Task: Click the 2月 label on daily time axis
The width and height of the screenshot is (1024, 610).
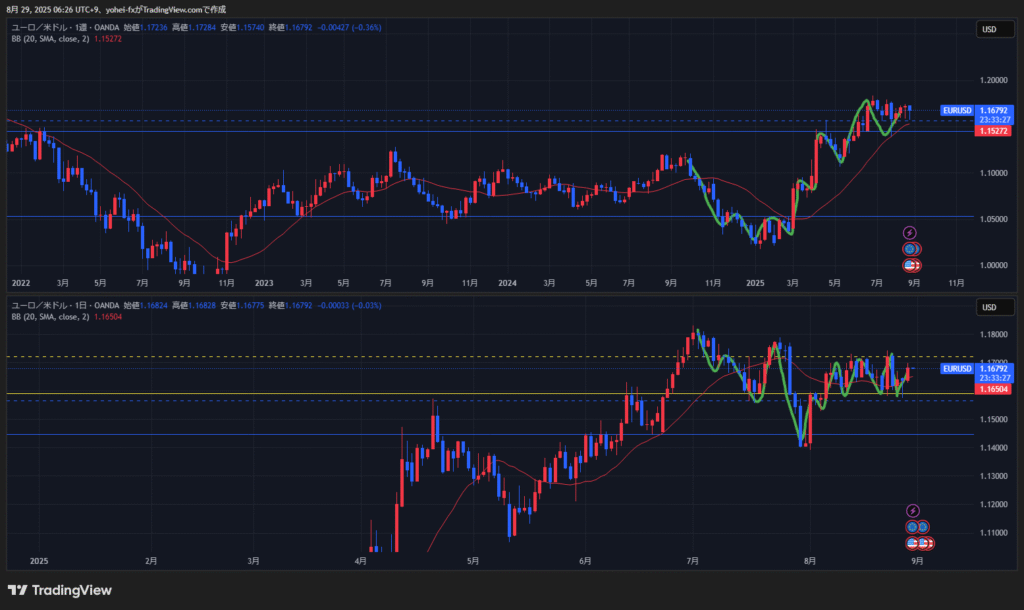Action: point(151,561)
